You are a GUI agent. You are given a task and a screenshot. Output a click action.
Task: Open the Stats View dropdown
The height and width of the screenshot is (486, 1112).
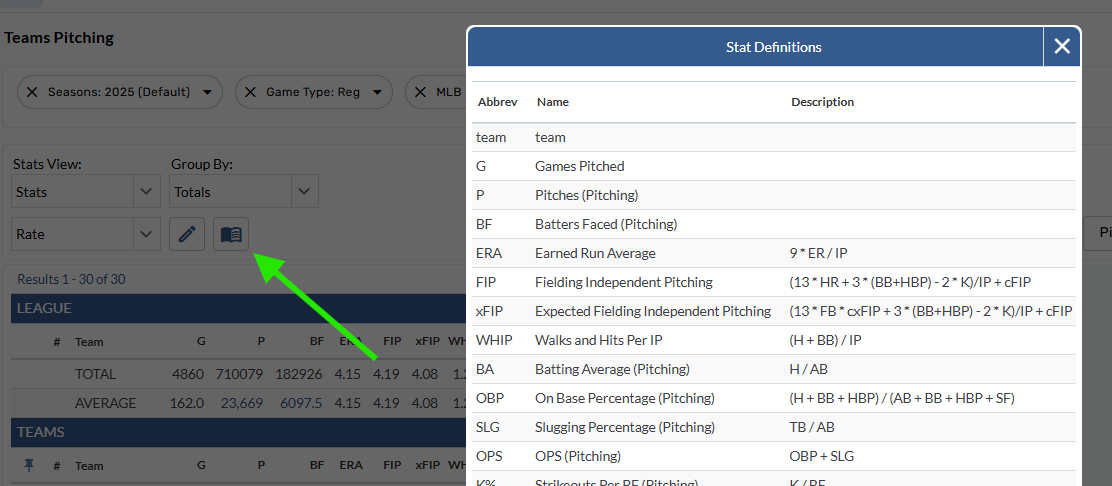click(x=86, y=191)
